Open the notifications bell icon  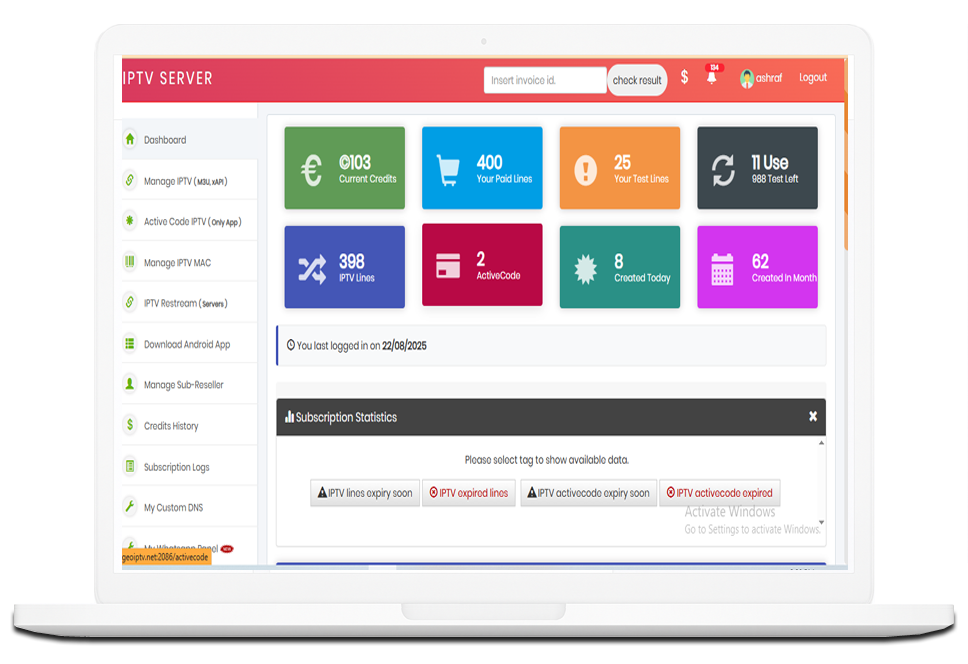click(x=712, y=78)
